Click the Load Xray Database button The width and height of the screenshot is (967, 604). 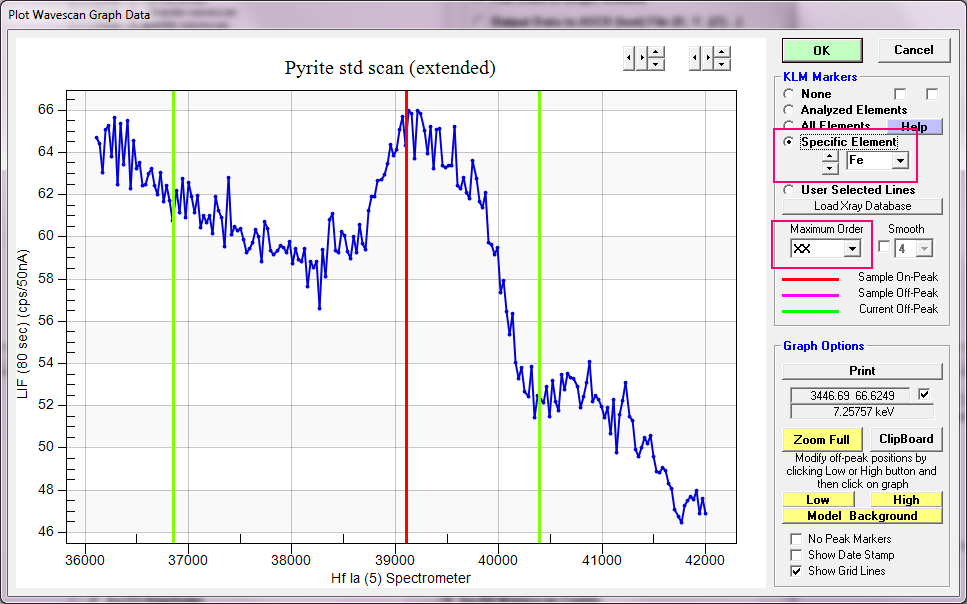(862, 206)
